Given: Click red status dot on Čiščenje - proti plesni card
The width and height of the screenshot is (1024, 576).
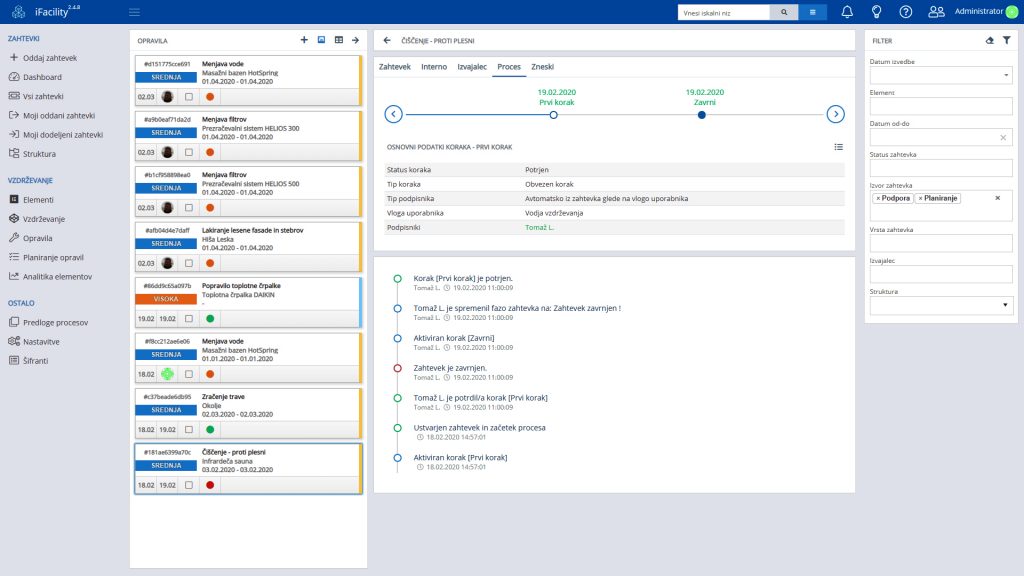Looking at the screenshot, I should (x=210, y=485).
